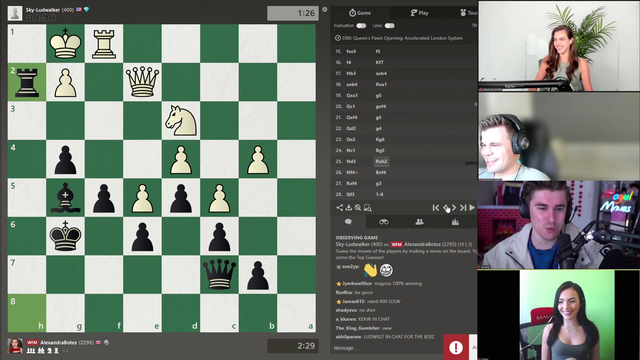The width and height of the screenshot is (640, 360).
Task: Click the waving hand emoji in chat
Action: coord(370,270)
